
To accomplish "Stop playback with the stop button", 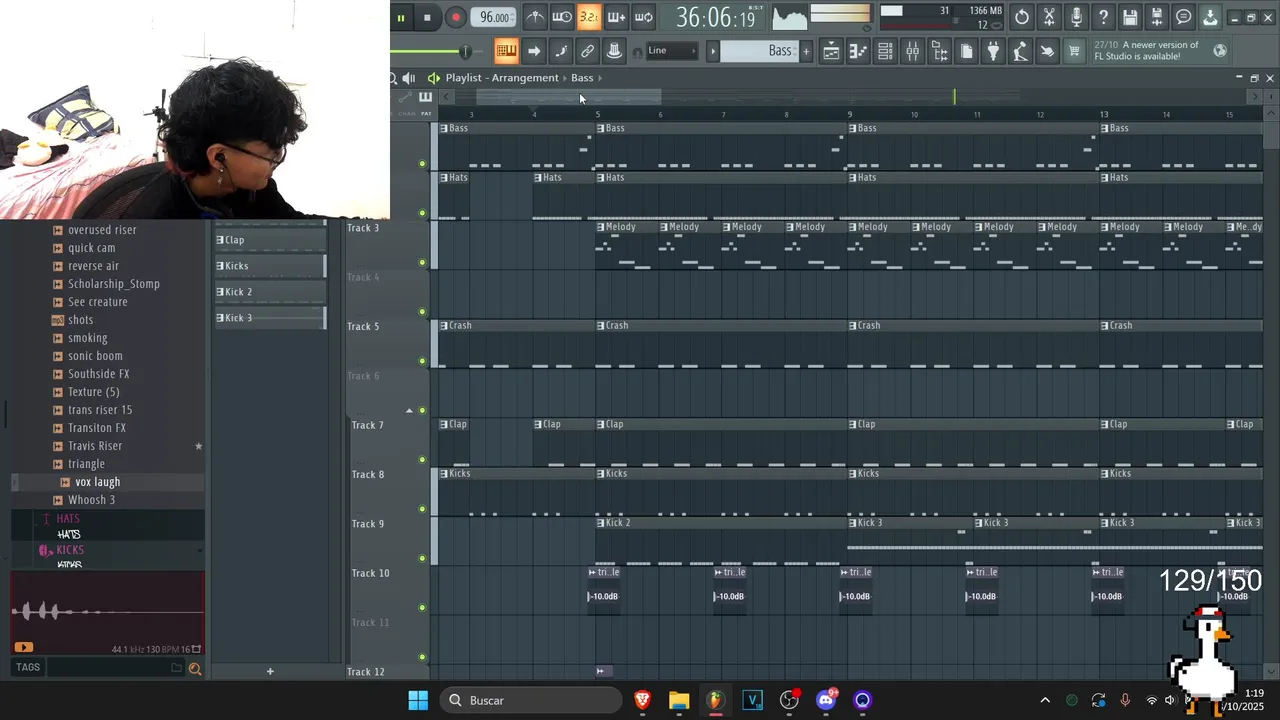I will pyautogui.click(x=427, y=17).
